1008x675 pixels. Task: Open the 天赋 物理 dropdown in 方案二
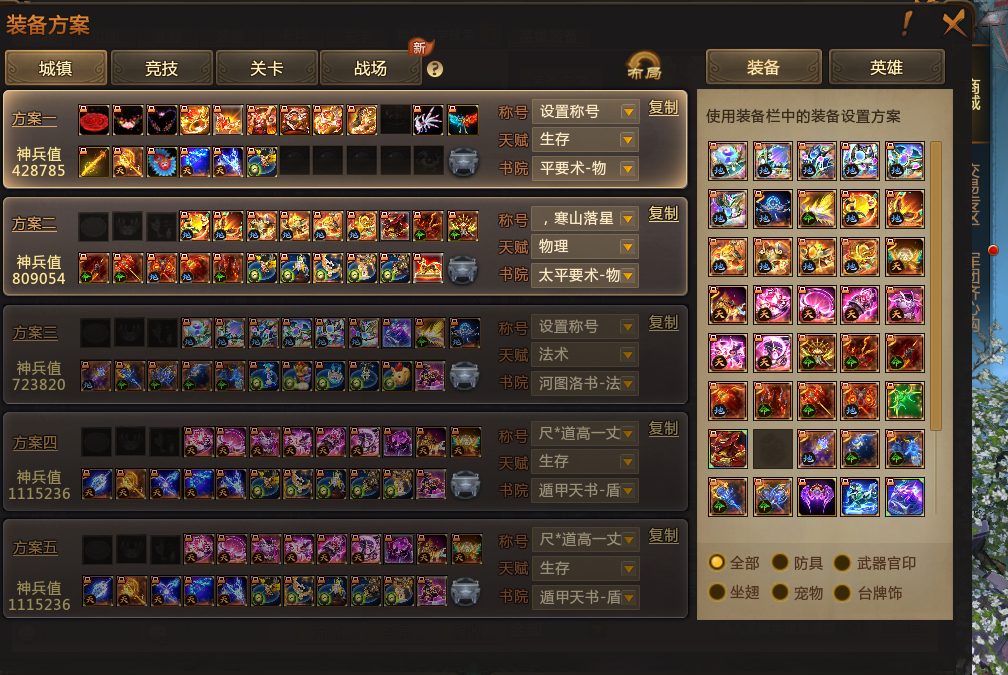(x=584, y=247)
